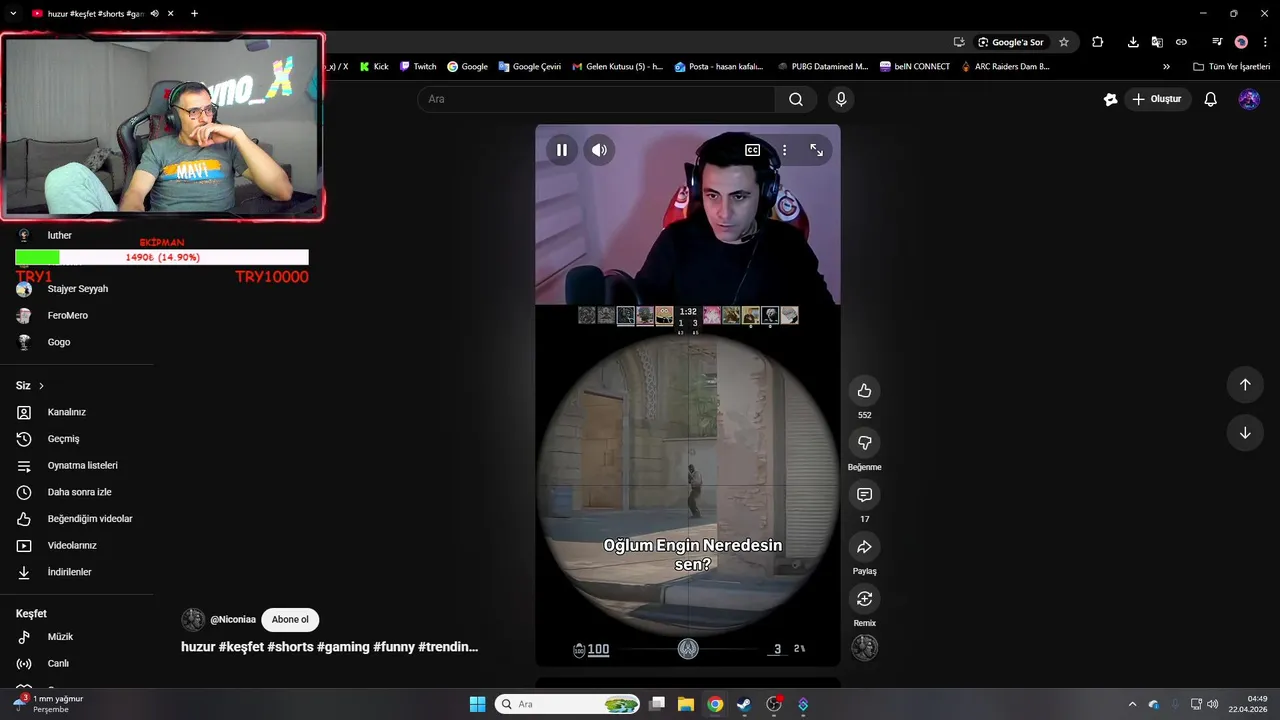Image resolution: width=1280 pixels, height=720 pixels.
Task: Open the Shorts three-dot options menu
Action: click(x=784, y=150)
